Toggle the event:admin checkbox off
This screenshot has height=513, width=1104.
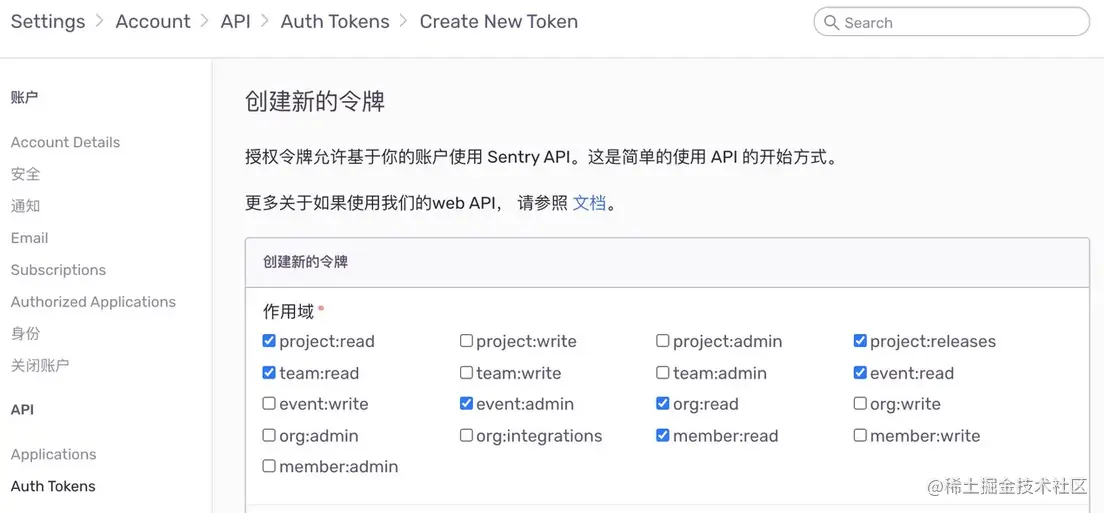click(467, 404)
